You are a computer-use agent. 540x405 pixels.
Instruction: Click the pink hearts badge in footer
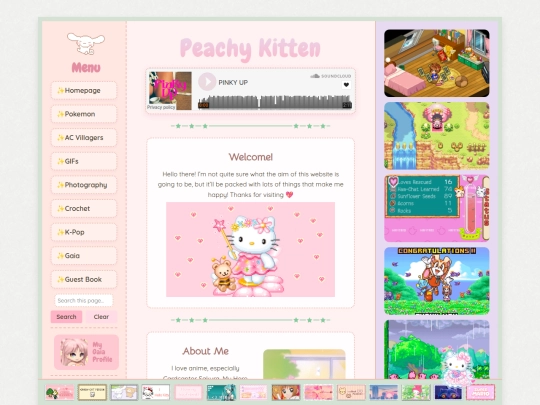click(318, 392)
